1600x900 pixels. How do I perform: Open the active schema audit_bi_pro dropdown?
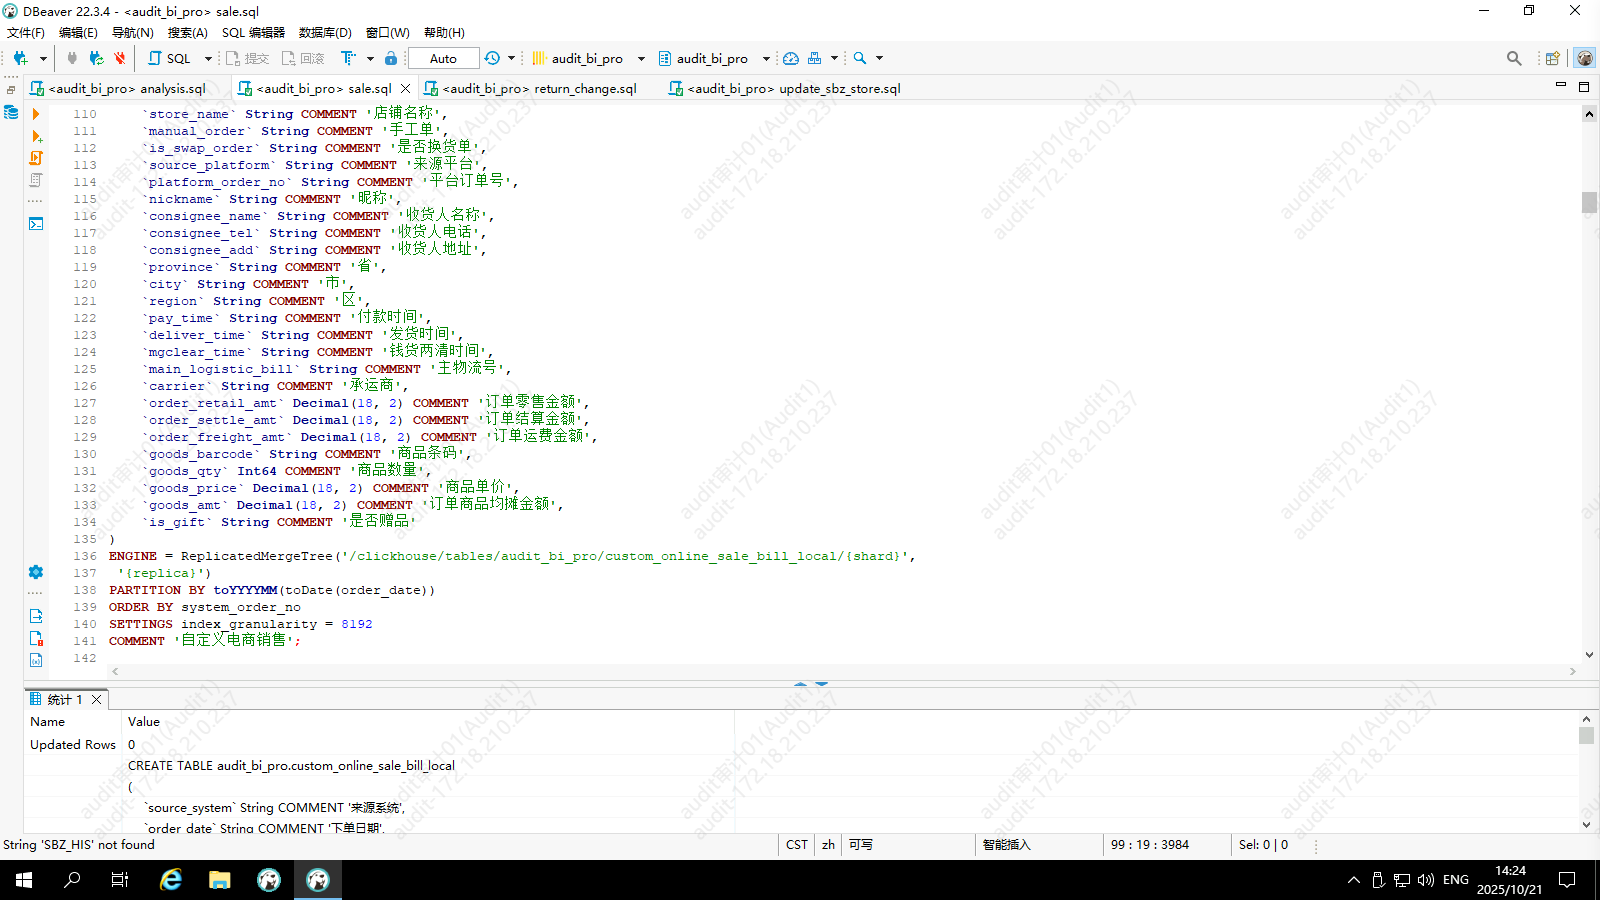click(712, 58)
